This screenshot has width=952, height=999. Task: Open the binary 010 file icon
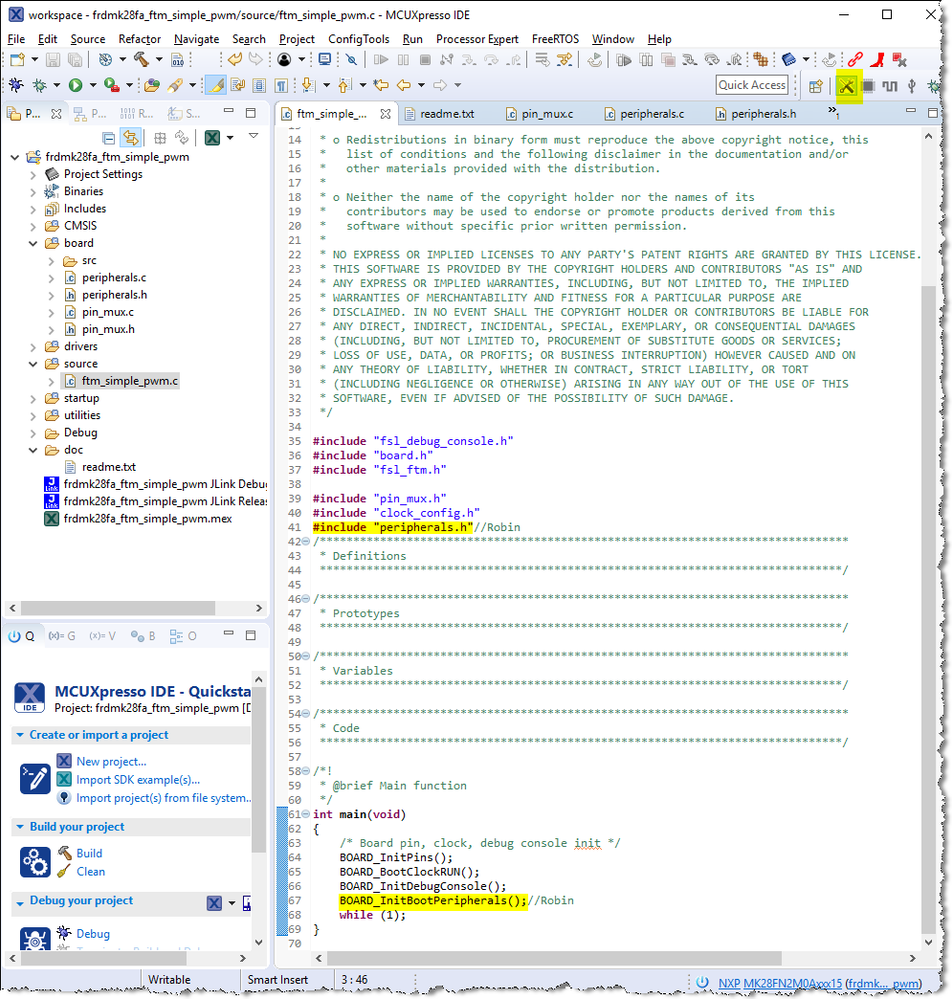pos(178,60)
